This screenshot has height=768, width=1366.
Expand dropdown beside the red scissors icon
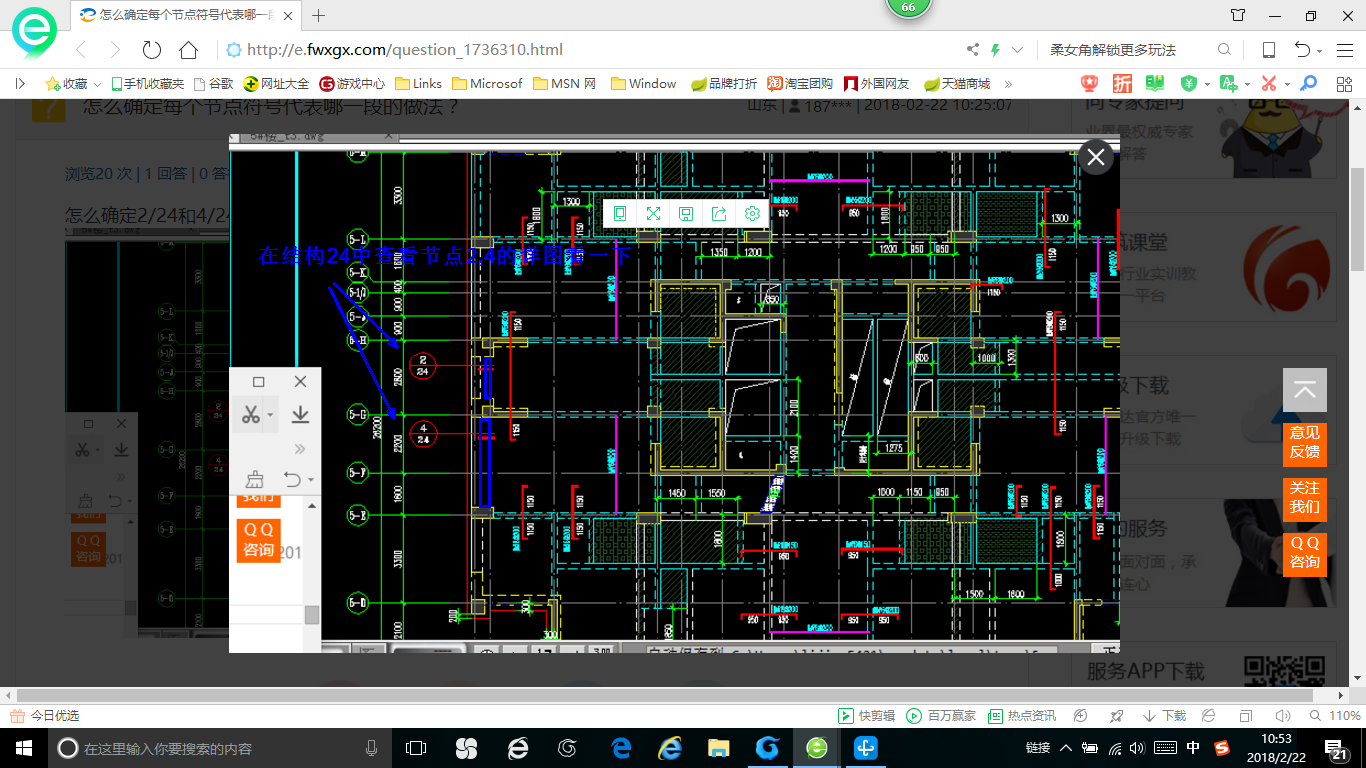click(1287, 85)
